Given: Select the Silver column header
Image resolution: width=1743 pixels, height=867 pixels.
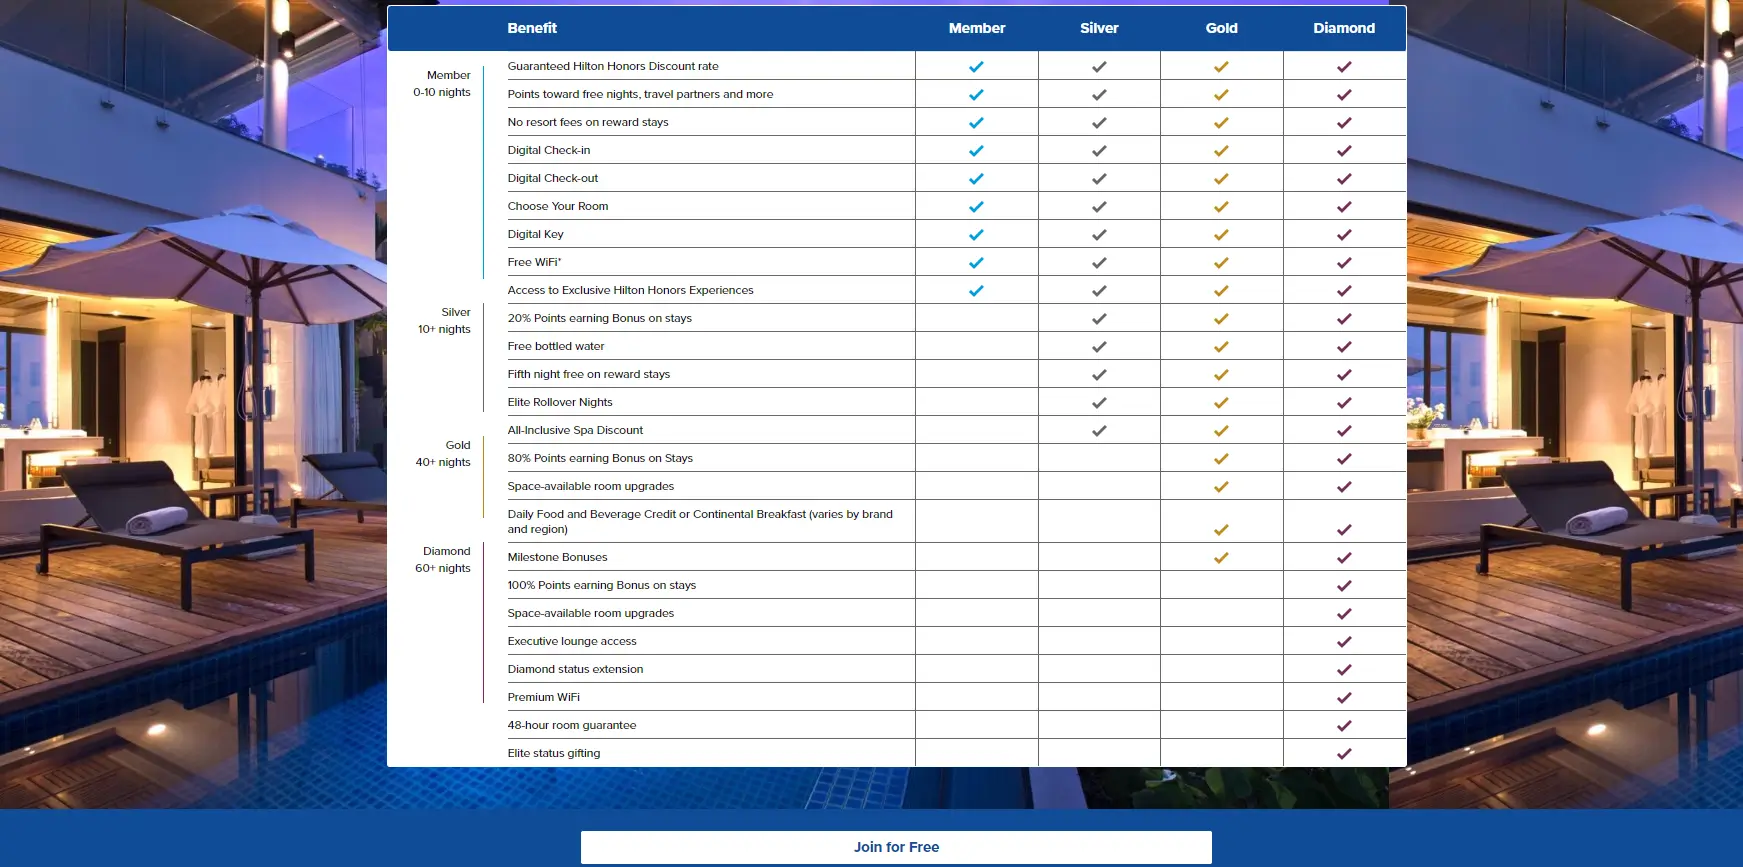Looking at the screenshot, I should coord(1099,28).
